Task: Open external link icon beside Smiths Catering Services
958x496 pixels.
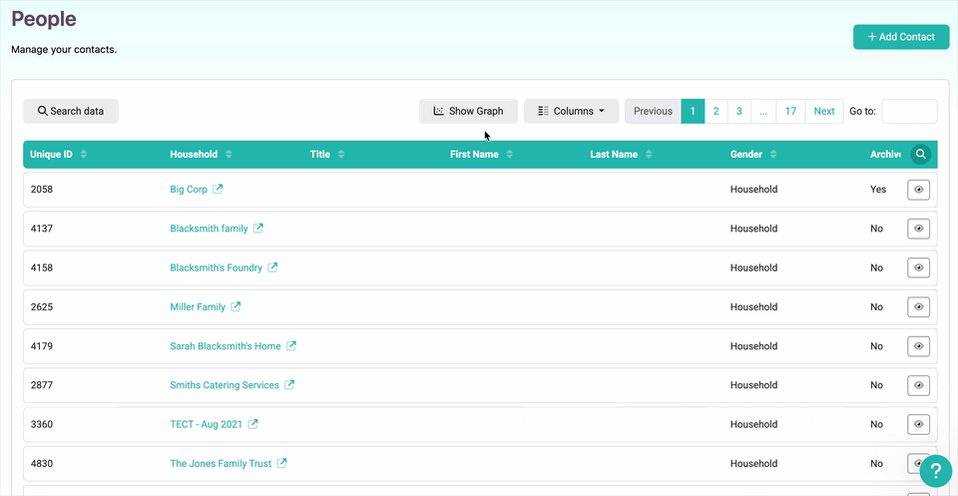Action: coord(290,385)
